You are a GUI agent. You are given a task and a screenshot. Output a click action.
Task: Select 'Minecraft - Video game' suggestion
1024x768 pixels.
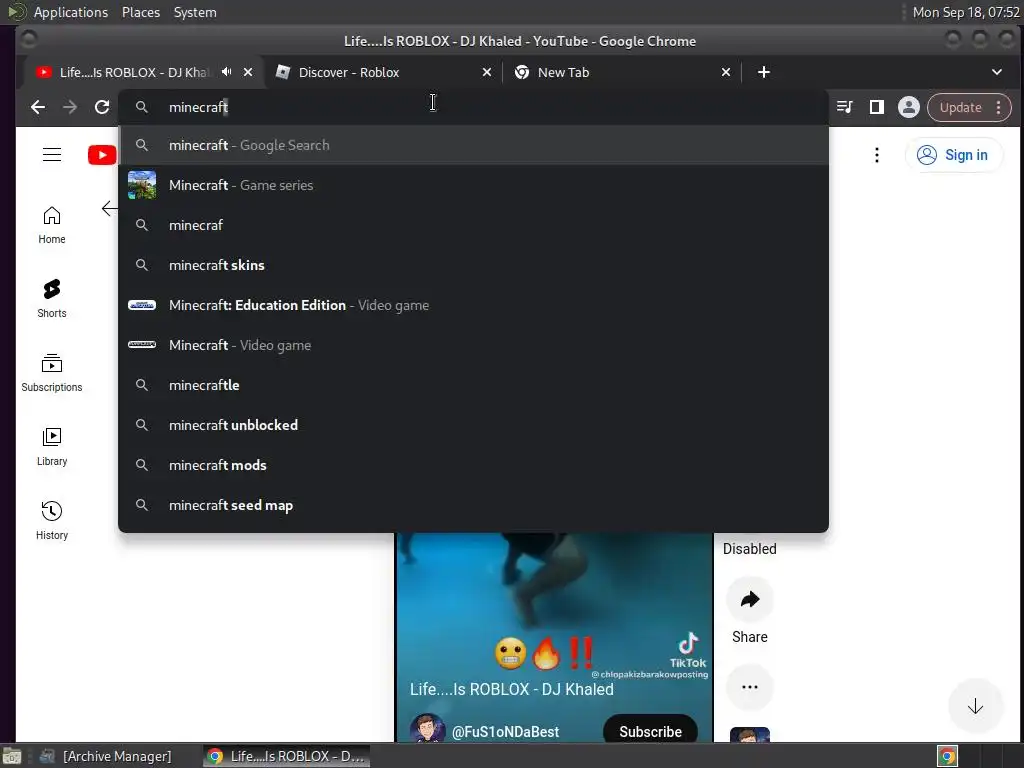[473, 345]
